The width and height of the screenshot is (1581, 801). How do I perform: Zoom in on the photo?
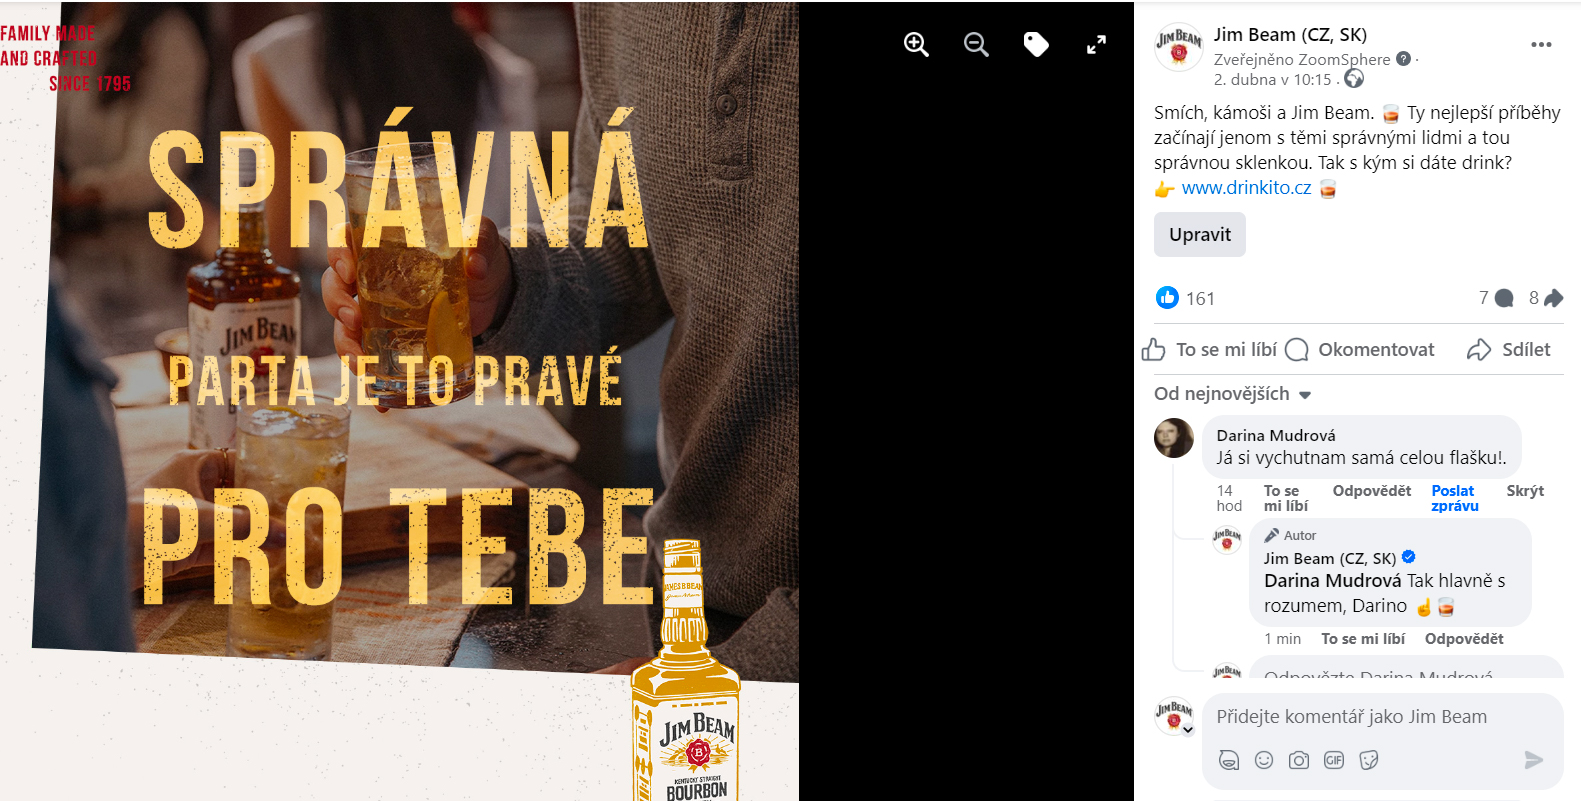[x=916, y=44]
